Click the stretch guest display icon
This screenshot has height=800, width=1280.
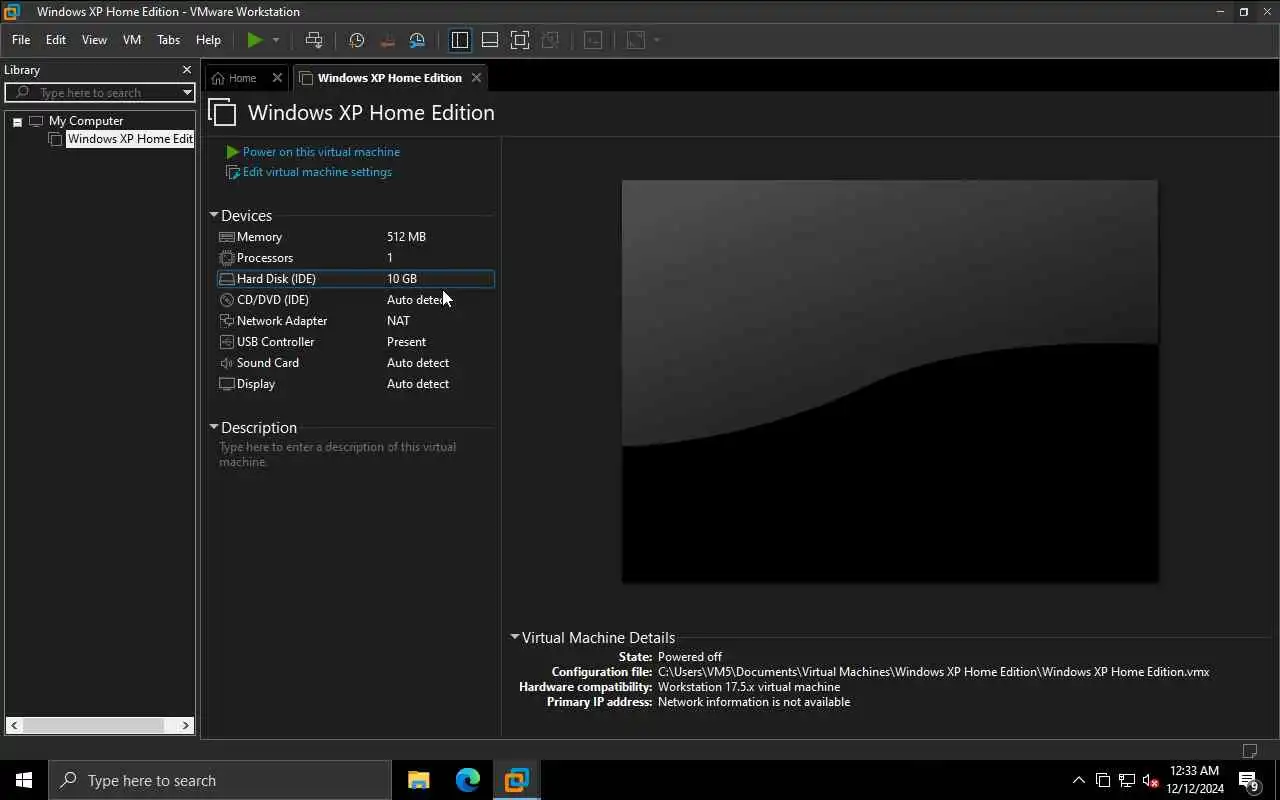click(x=636, y=40)
